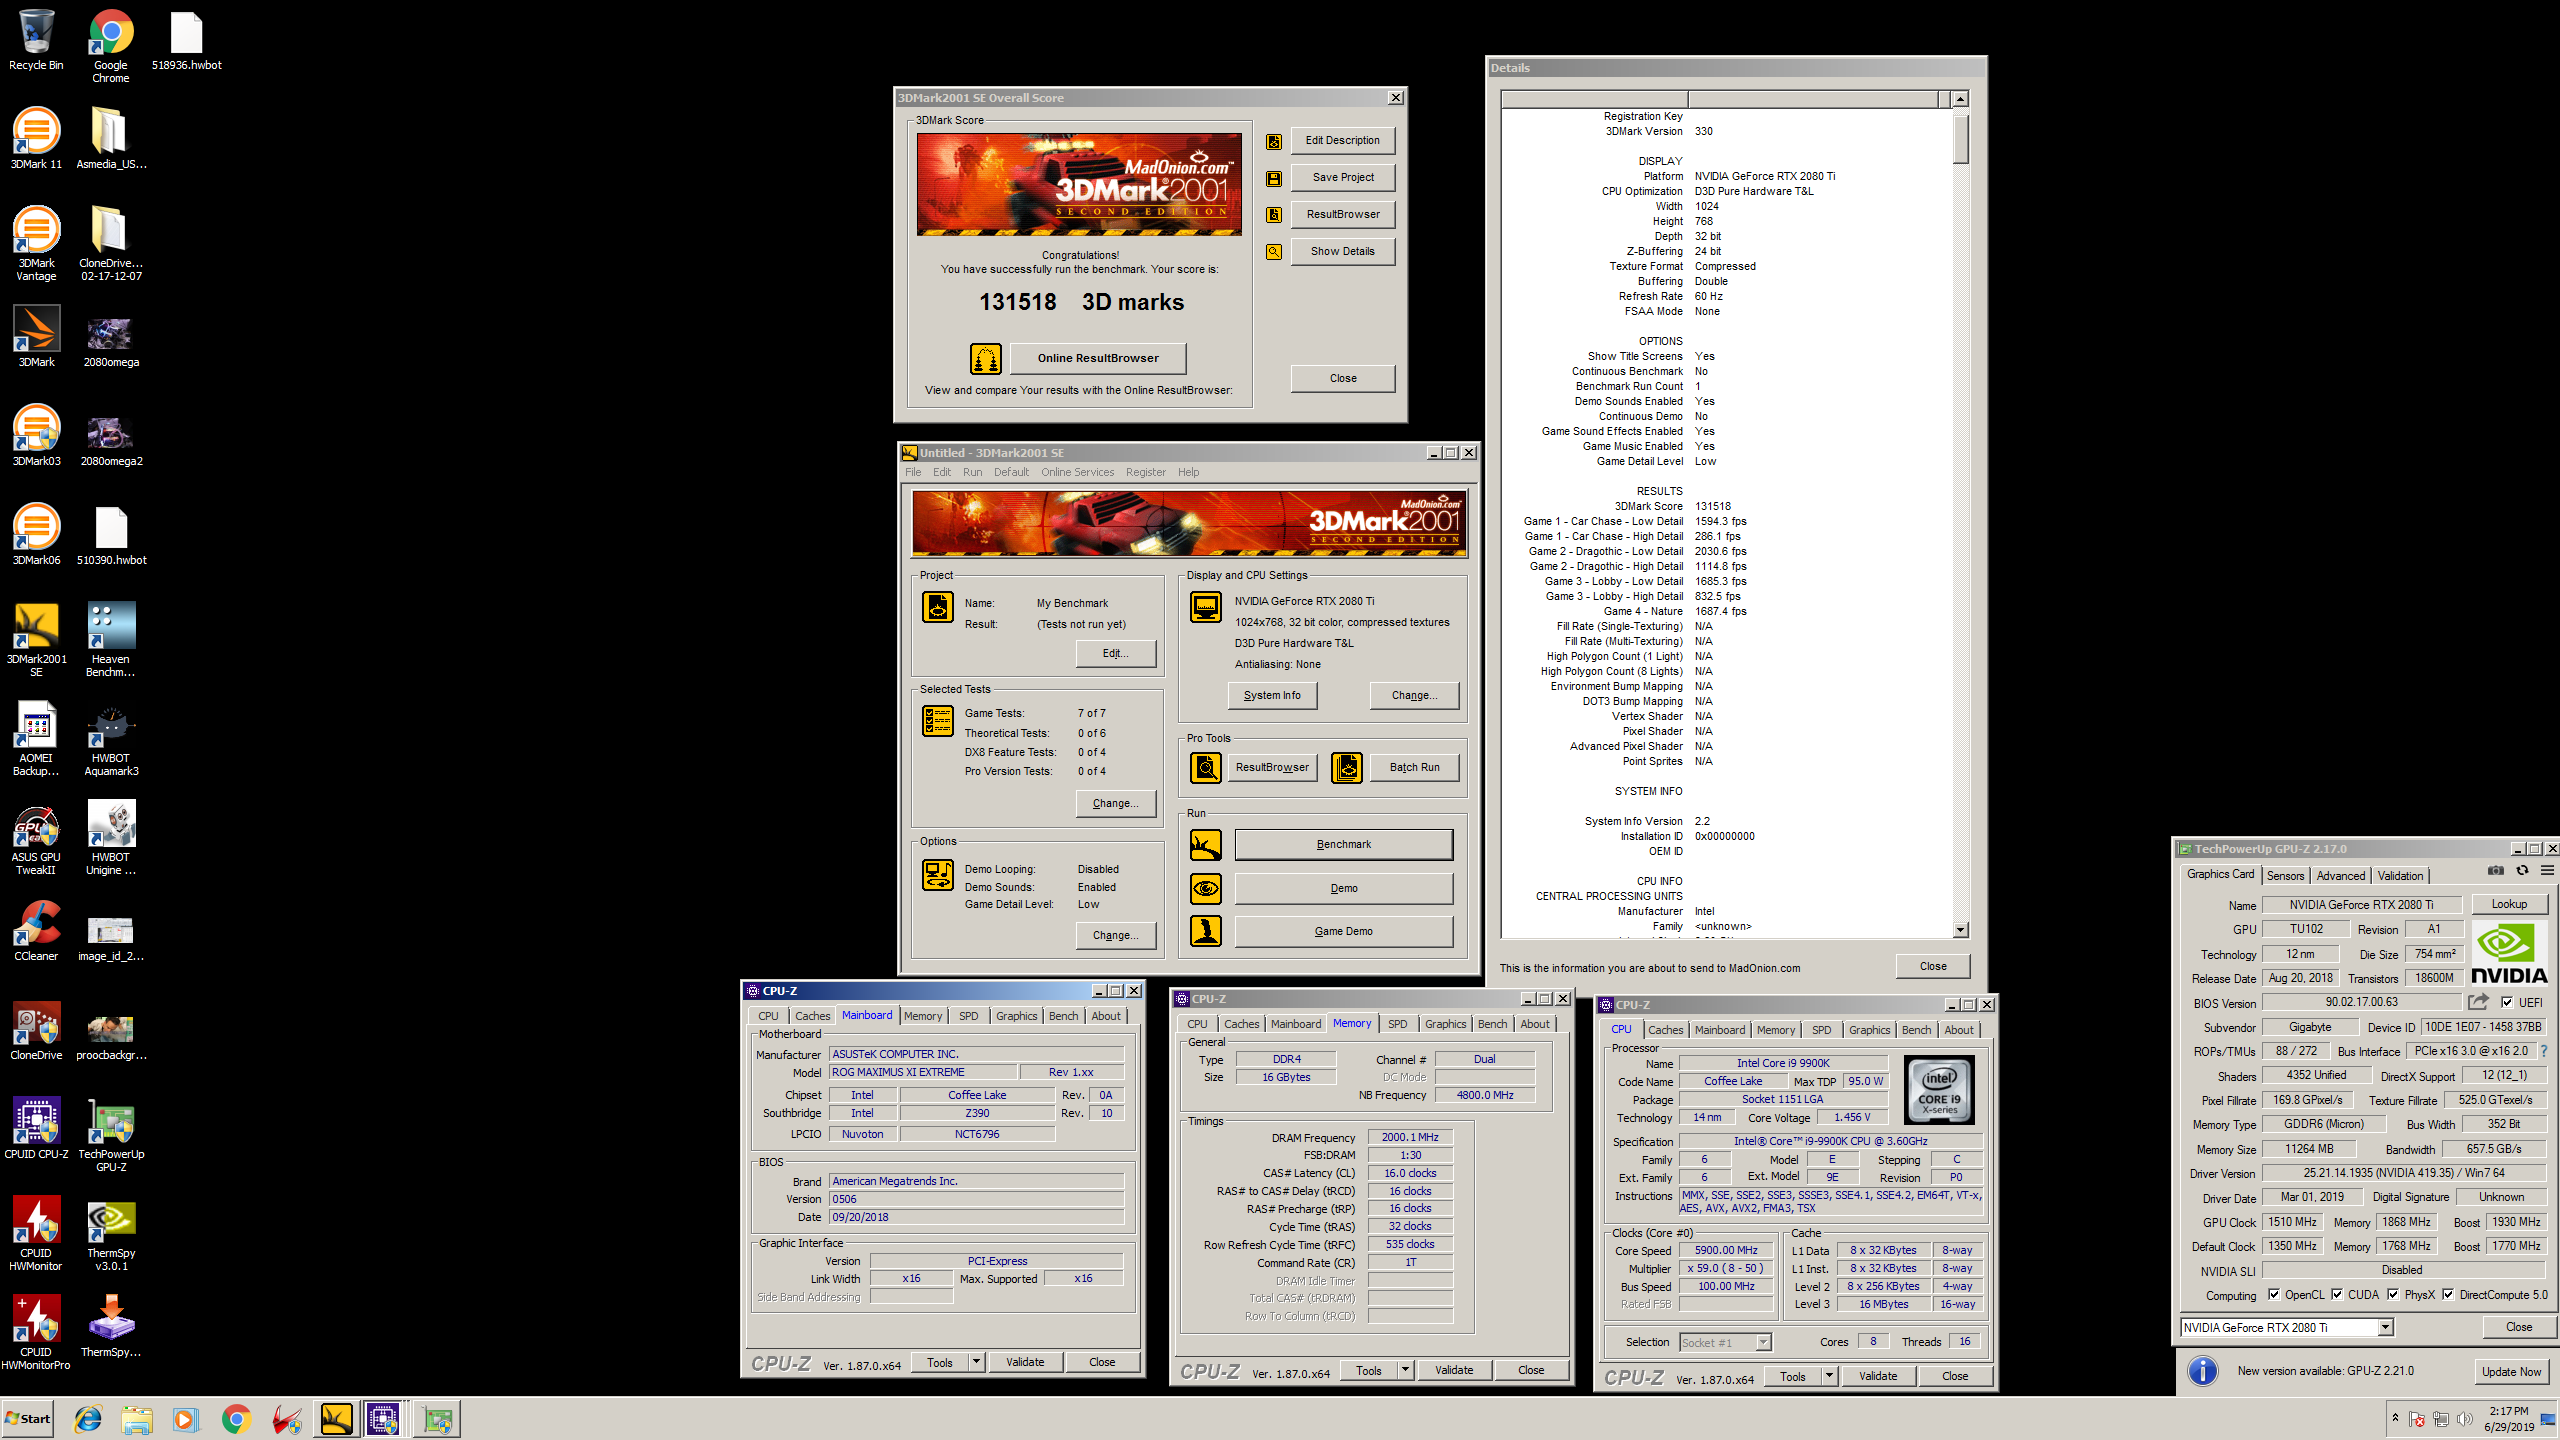The width and height of the screenshot is (2560, 1440).
Task: Click the Details scrollbar down arrow
Action: (1960, 929)
